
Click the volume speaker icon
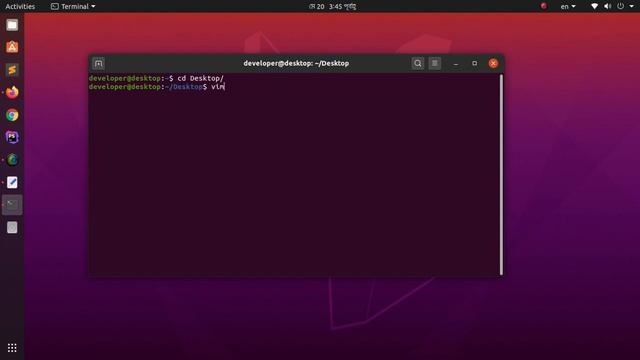pos(607,6)
